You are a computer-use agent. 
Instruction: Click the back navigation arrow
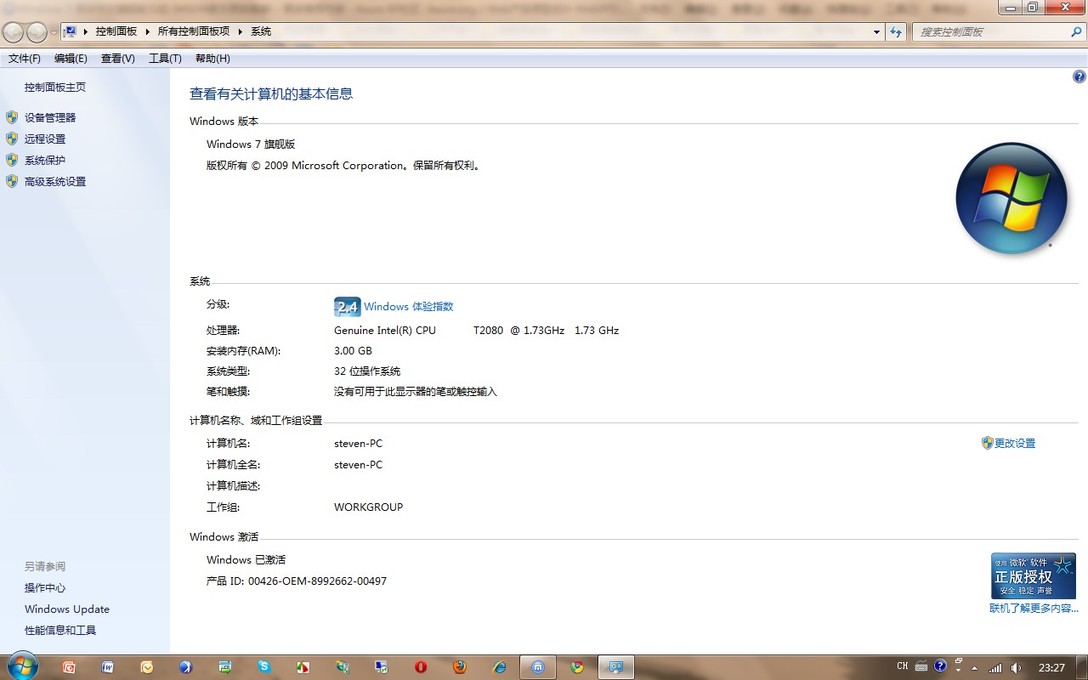coord(13,32)
